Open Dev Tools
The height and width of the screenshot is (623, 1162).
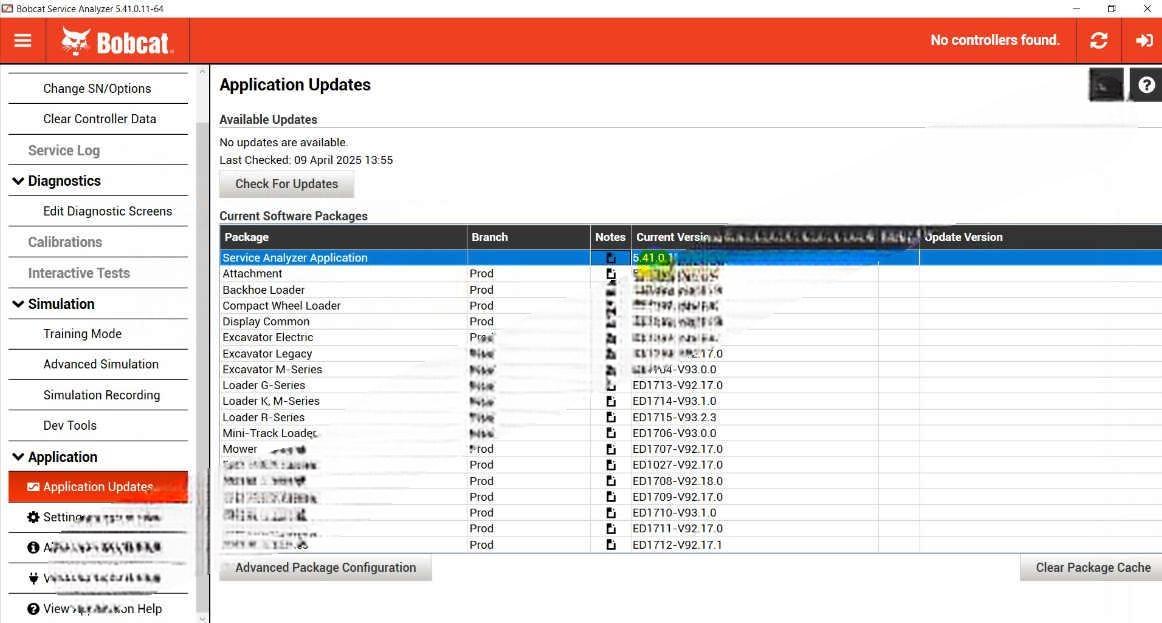pos(70,426)
